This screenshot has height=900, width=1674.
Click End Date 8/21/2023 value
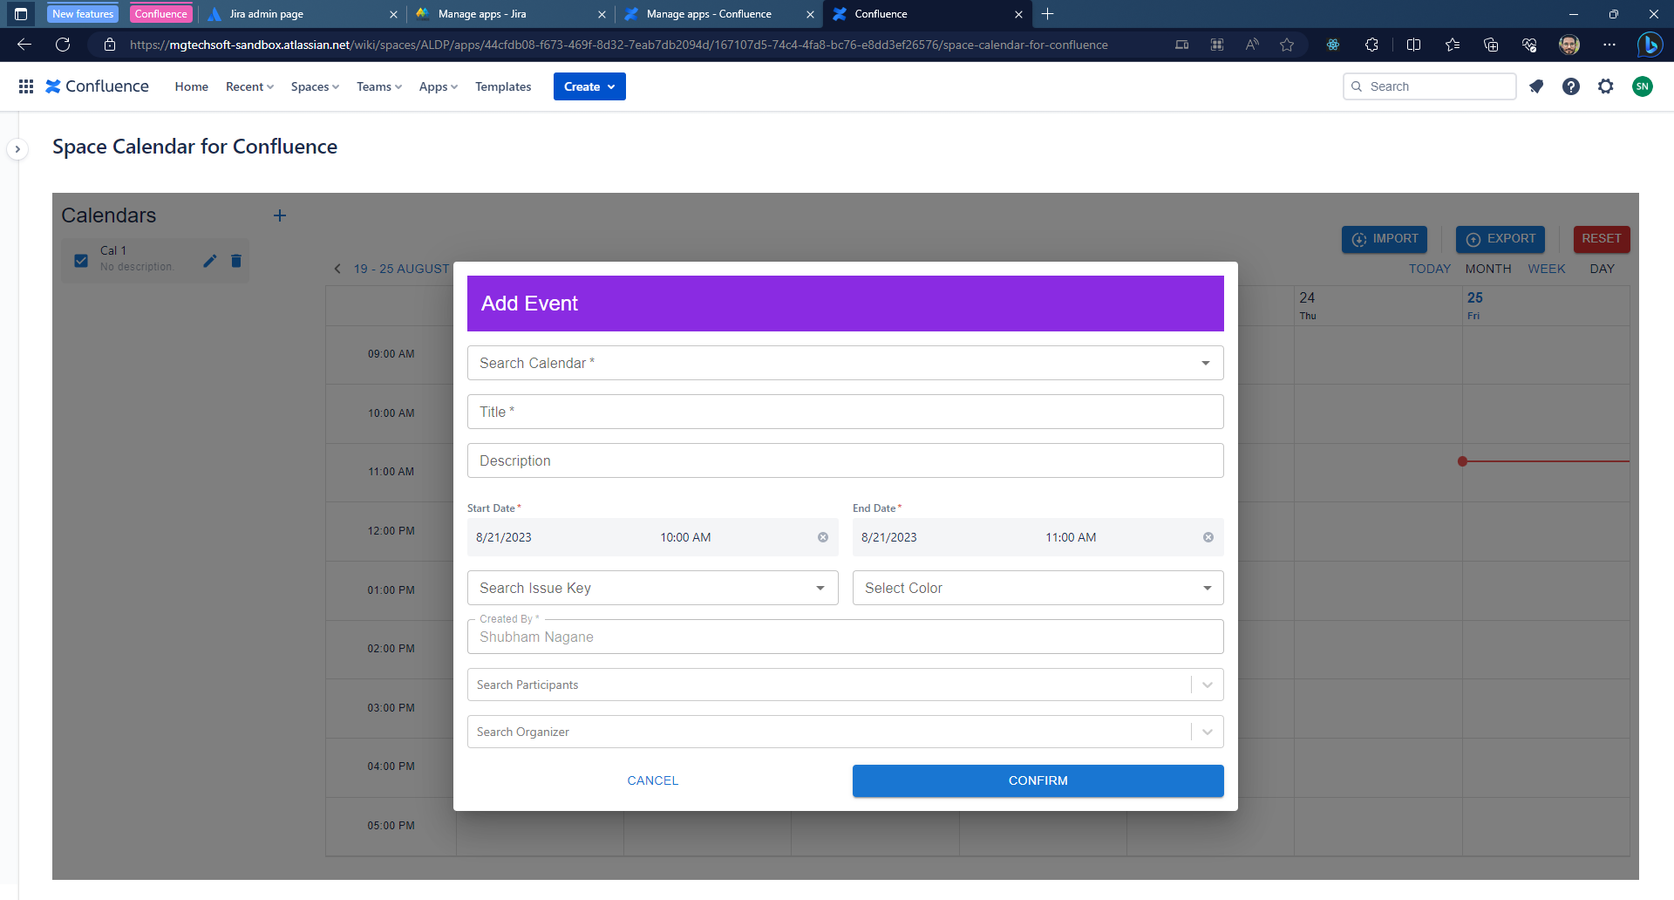889,538
